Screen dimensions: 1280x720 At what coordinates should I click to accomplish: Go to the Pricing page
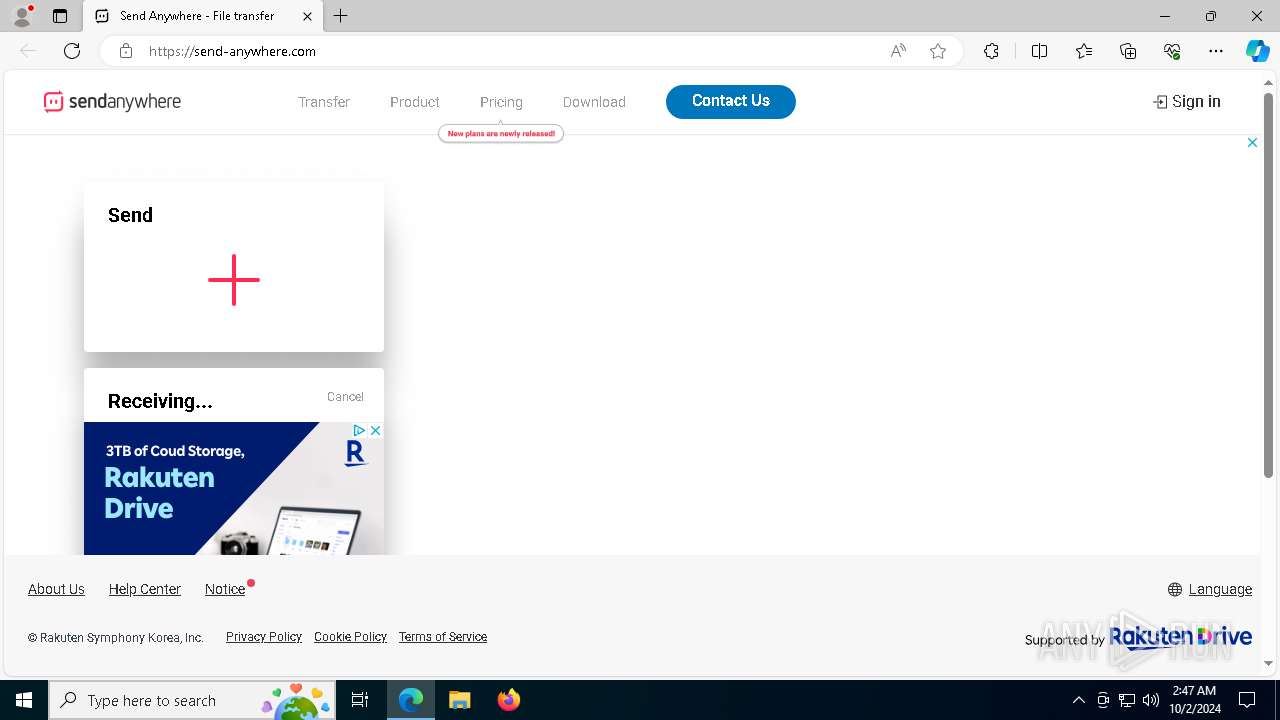click(x=501, y=102)
